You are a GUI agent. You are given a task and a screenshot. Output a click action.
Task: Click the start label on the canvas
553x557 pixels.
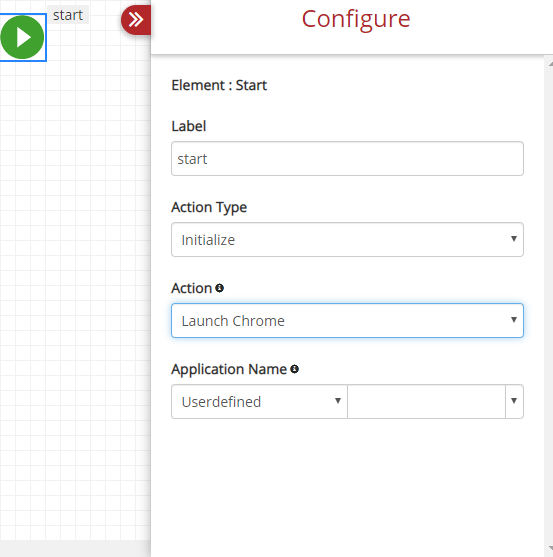tap(68, 15)
